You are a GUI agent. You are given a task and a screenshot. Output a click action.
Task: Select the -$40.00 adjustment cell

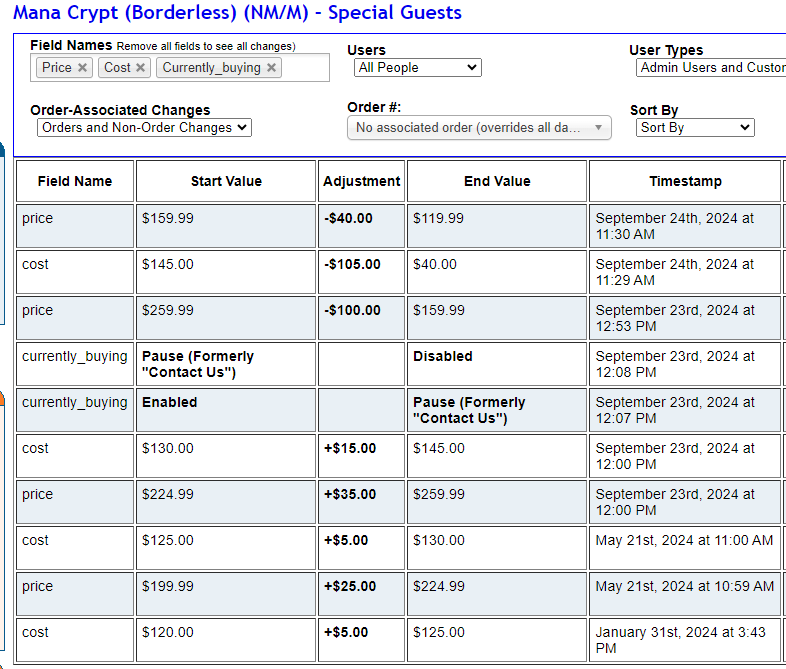click(x=361, y=226)
